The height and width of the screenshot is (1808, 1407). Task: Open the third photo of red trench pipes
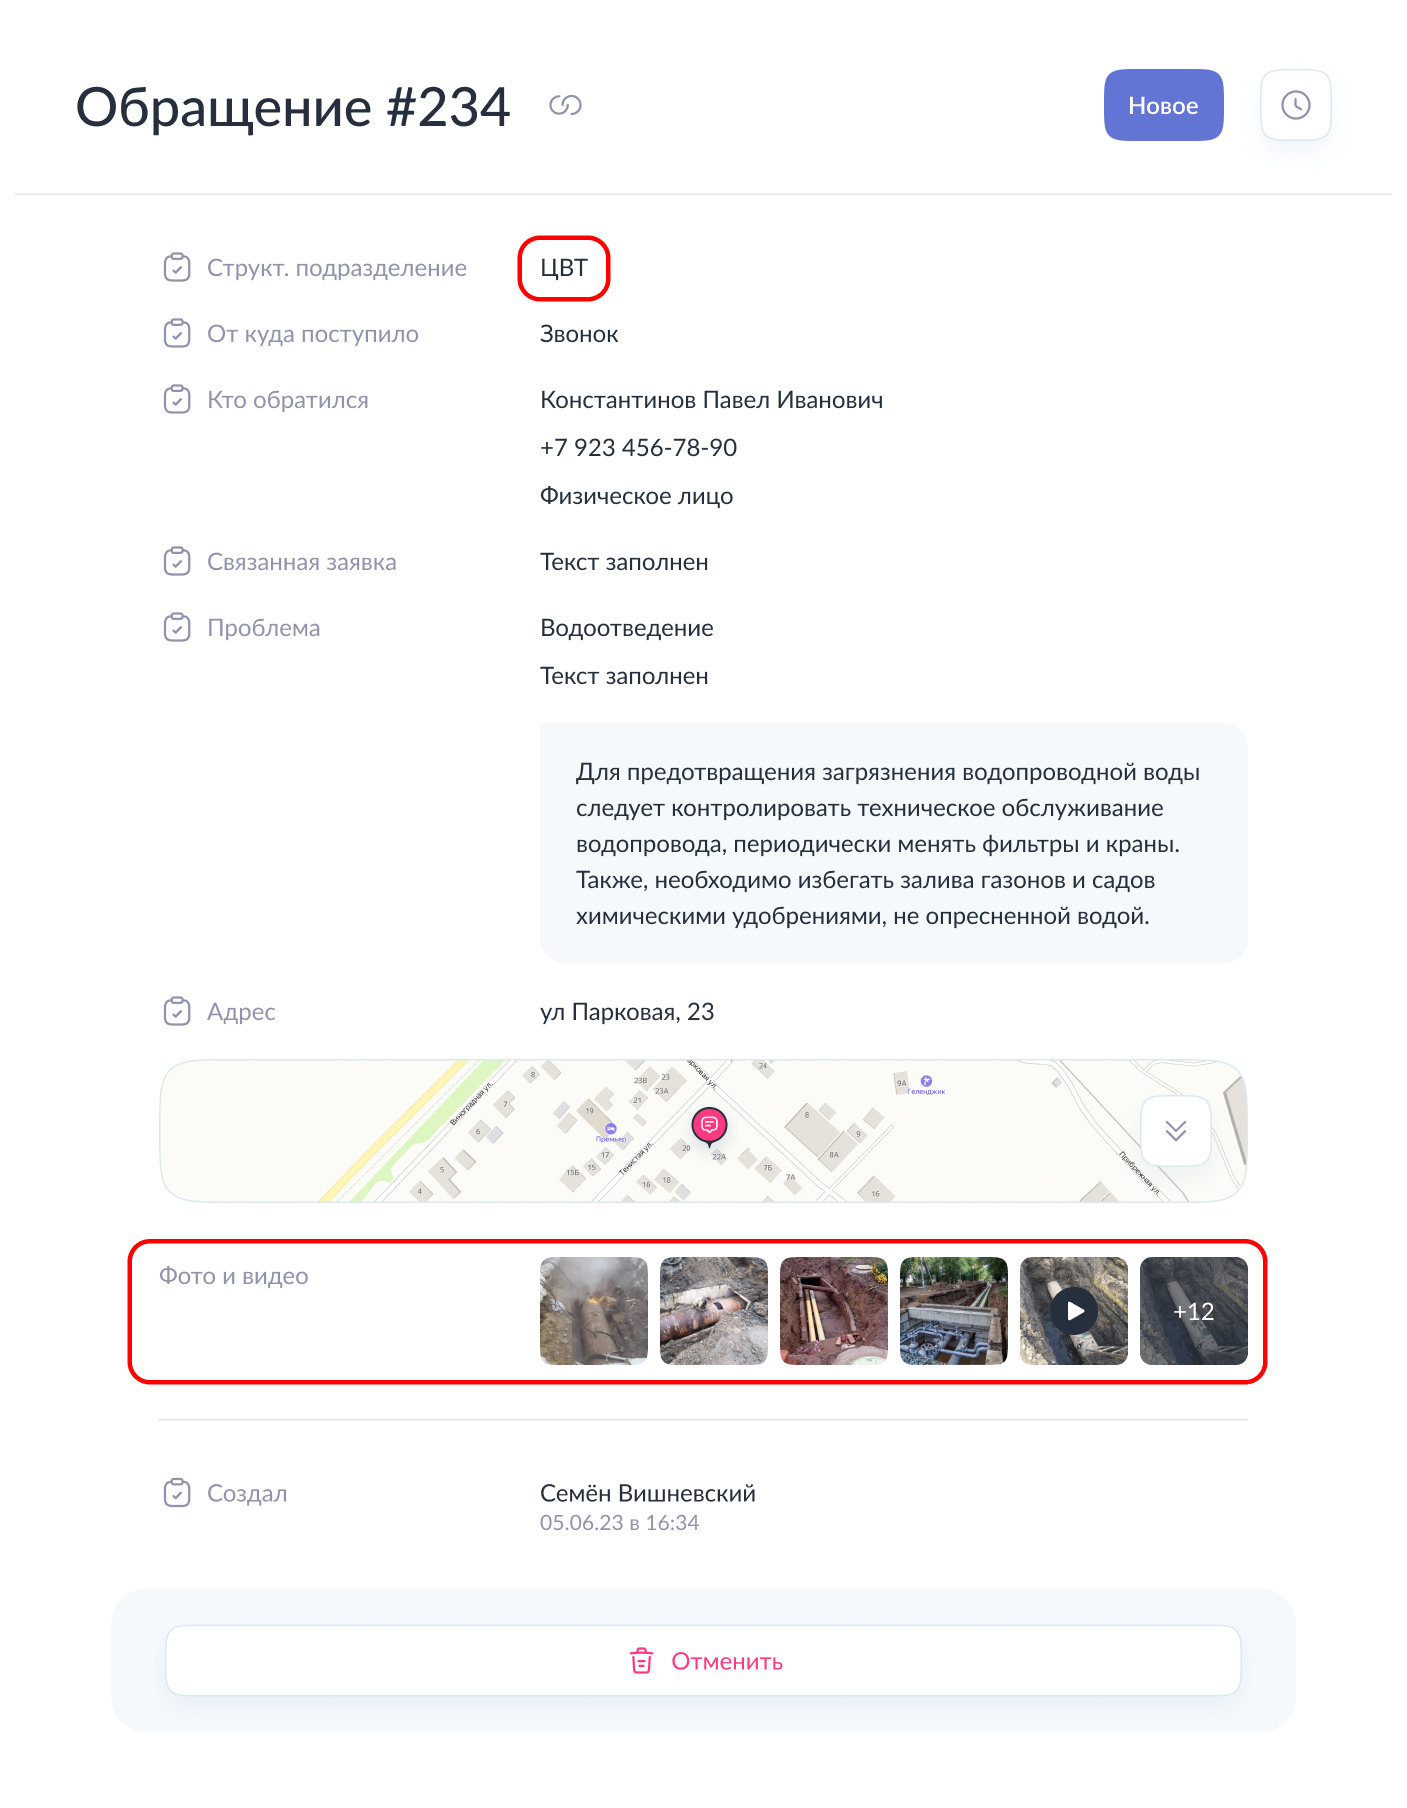[x=834, y=1311]
